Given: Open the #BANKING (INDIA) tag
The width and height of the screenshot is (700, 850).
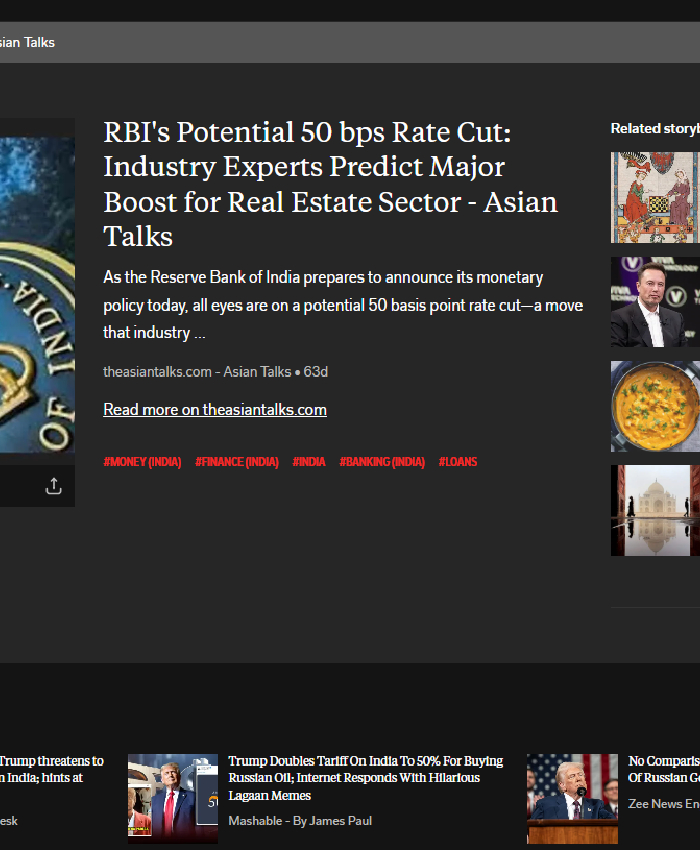Looking at the screenshot, I should [x=382, y=462].
